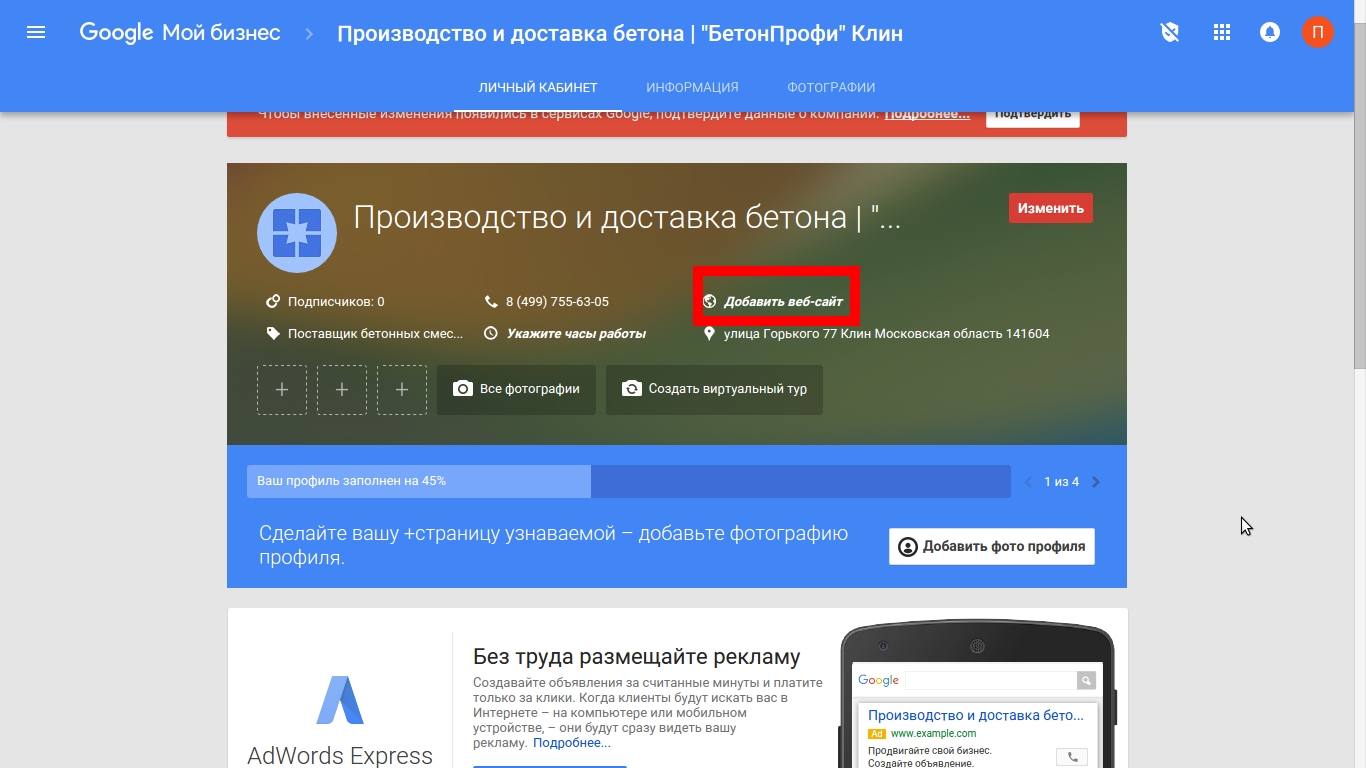
Task: Click the breadcrumb chevron separator
Action: [309, 34]
